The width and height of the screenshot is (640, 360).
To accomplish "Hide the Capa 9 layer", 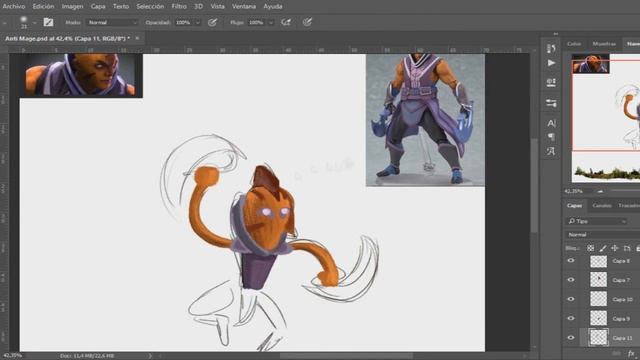I will 571,318.
